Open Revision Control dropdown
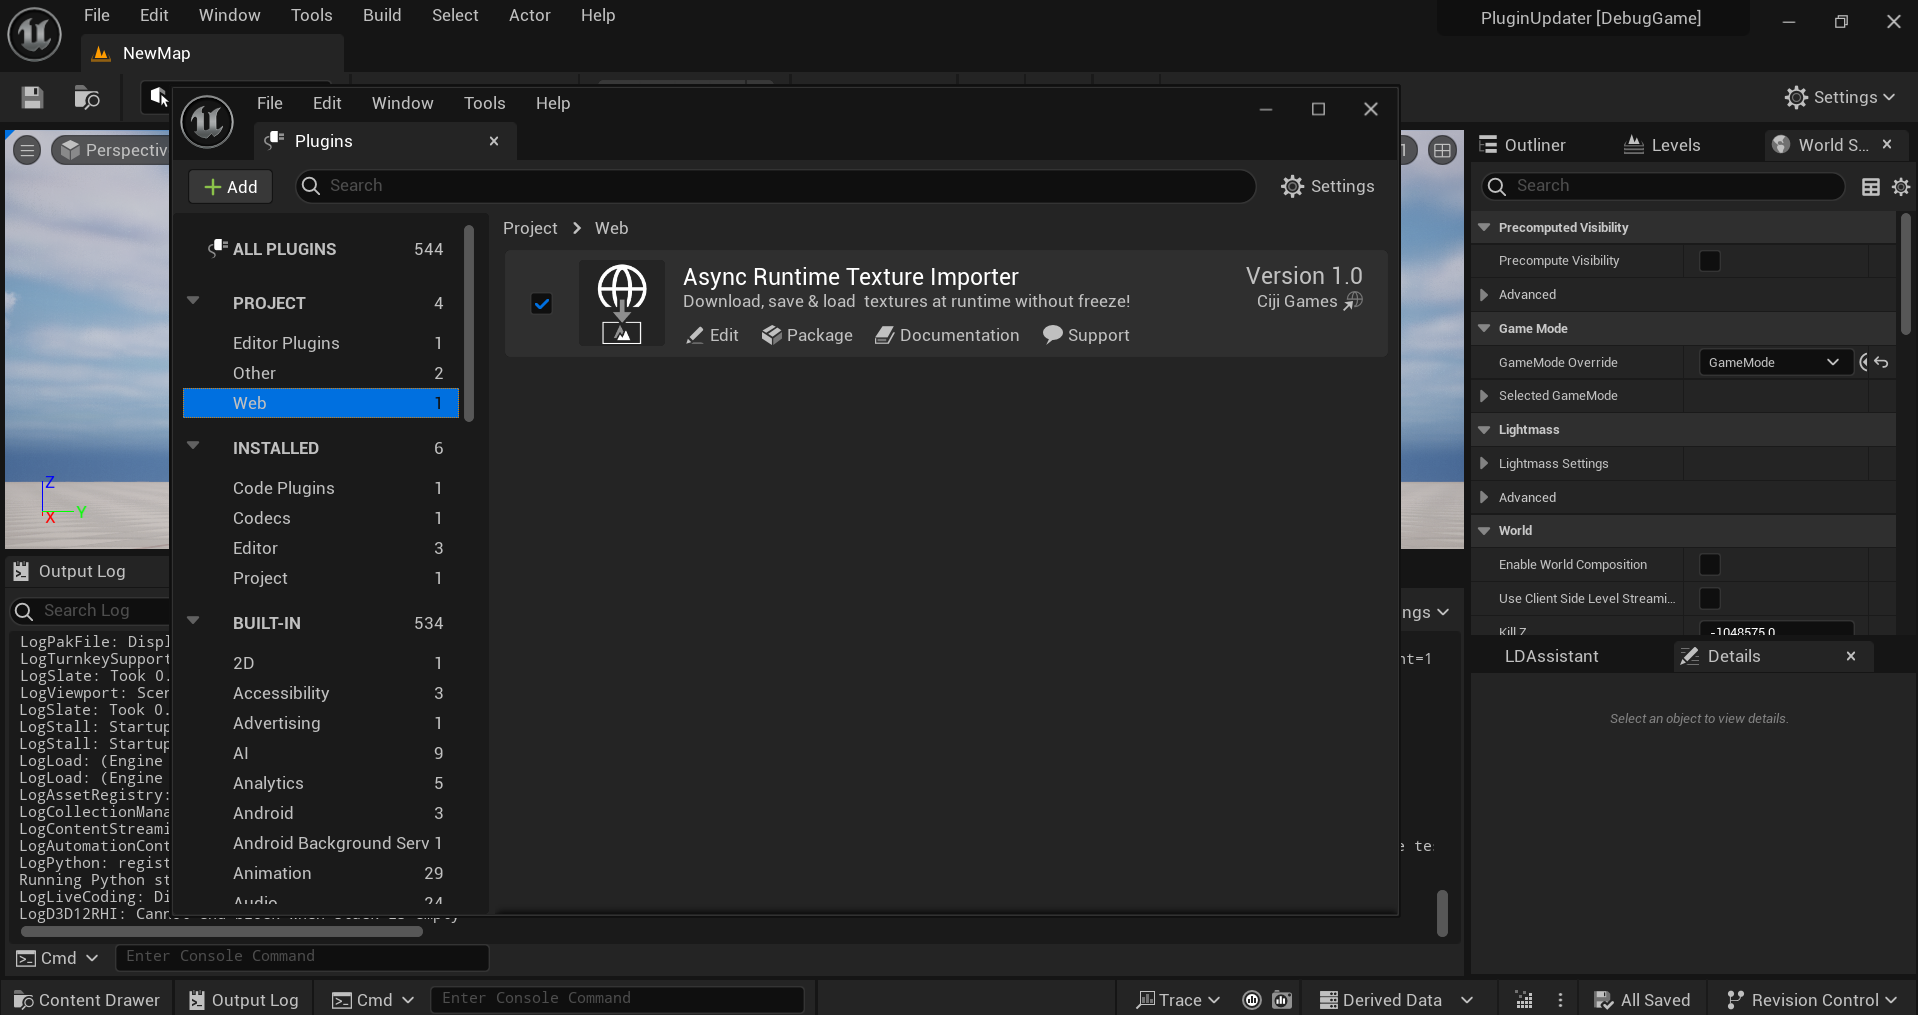 1811,1000
